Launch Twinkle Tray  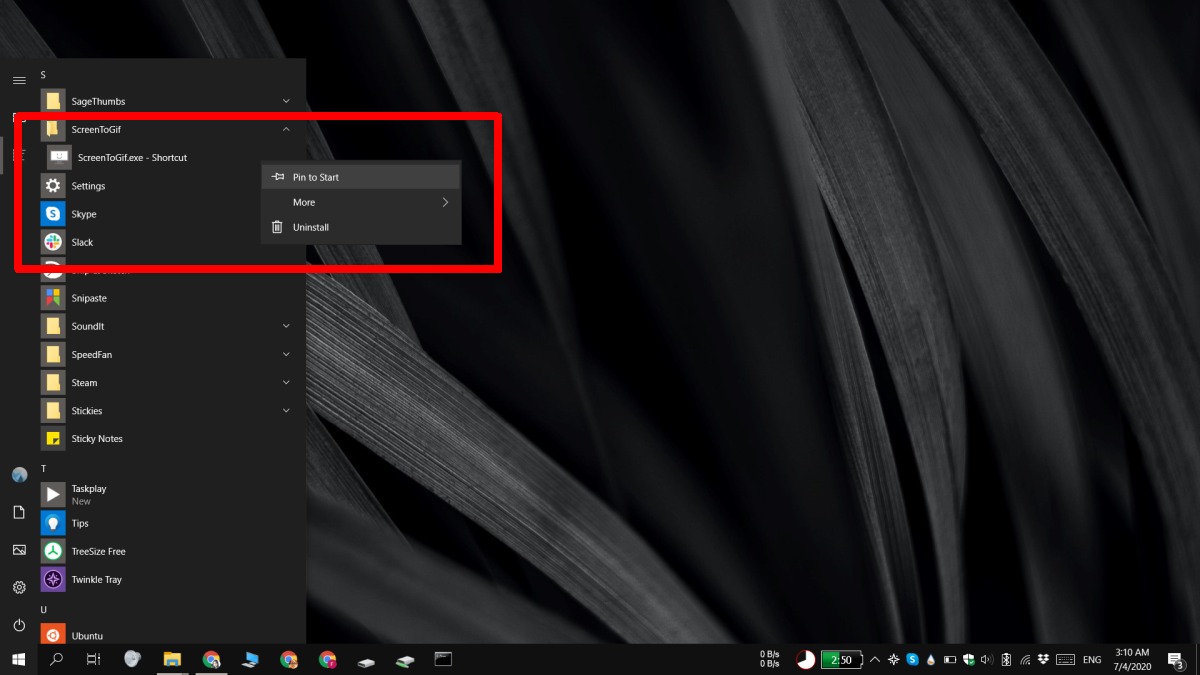click(x=170, y=579)
